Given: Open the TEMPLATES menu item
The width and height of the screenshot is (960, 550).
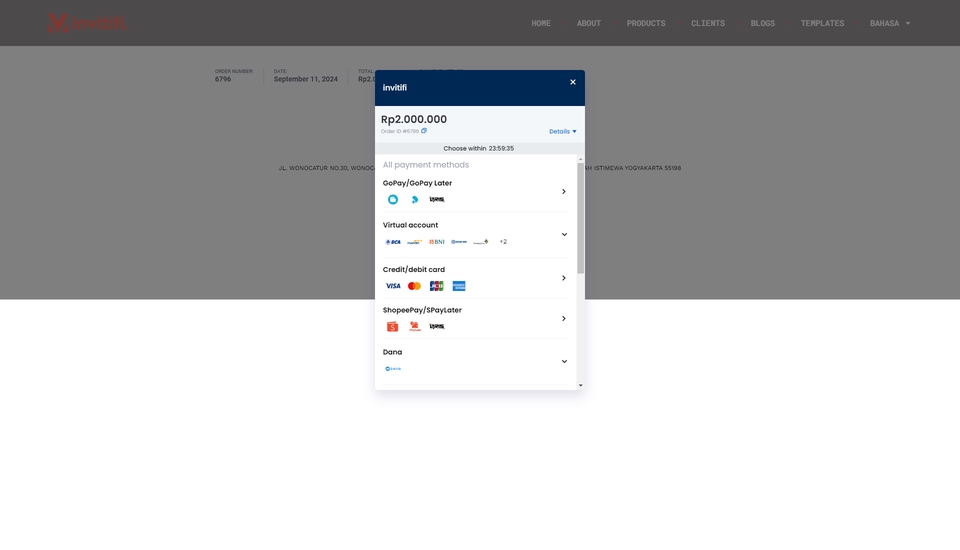Looking at the screenshot, I should (822, 23).
